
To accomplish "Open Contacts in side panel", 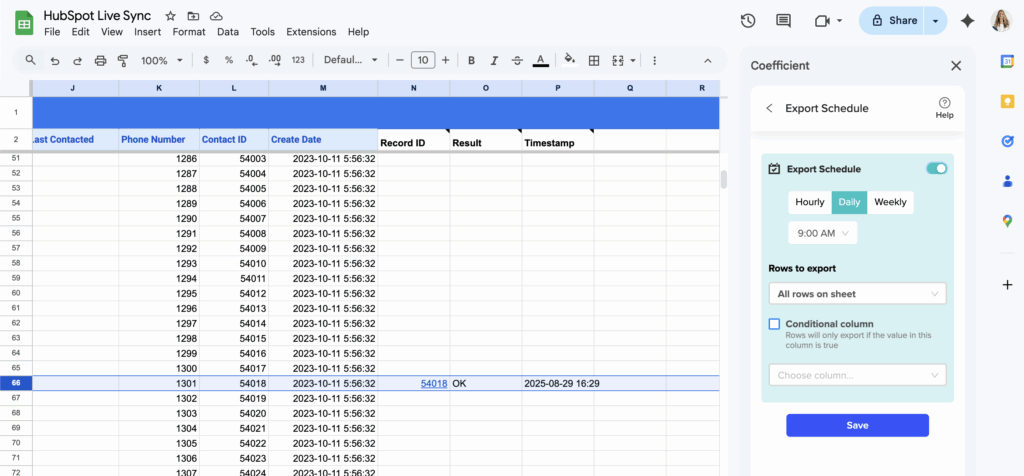I will 1007,181.
